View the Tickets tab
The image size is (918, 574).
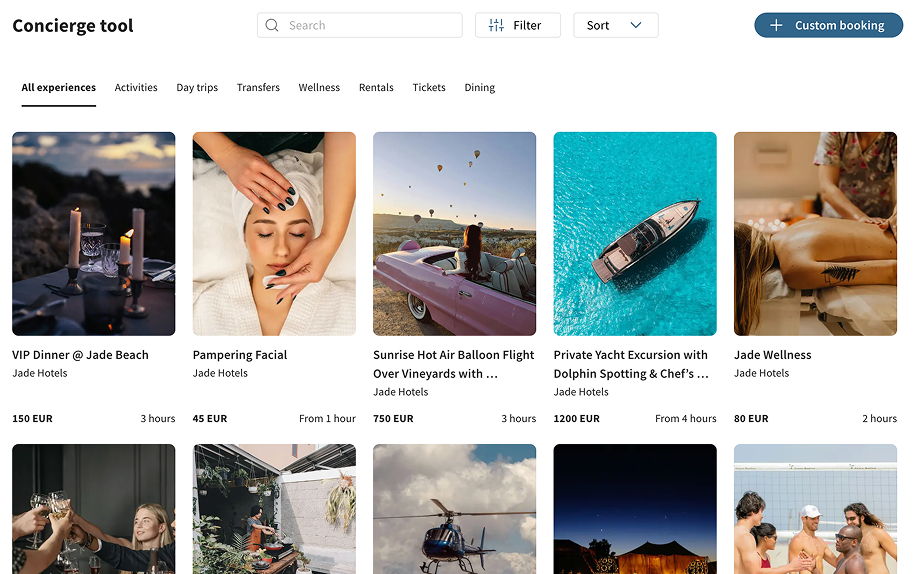coord(429,88)
